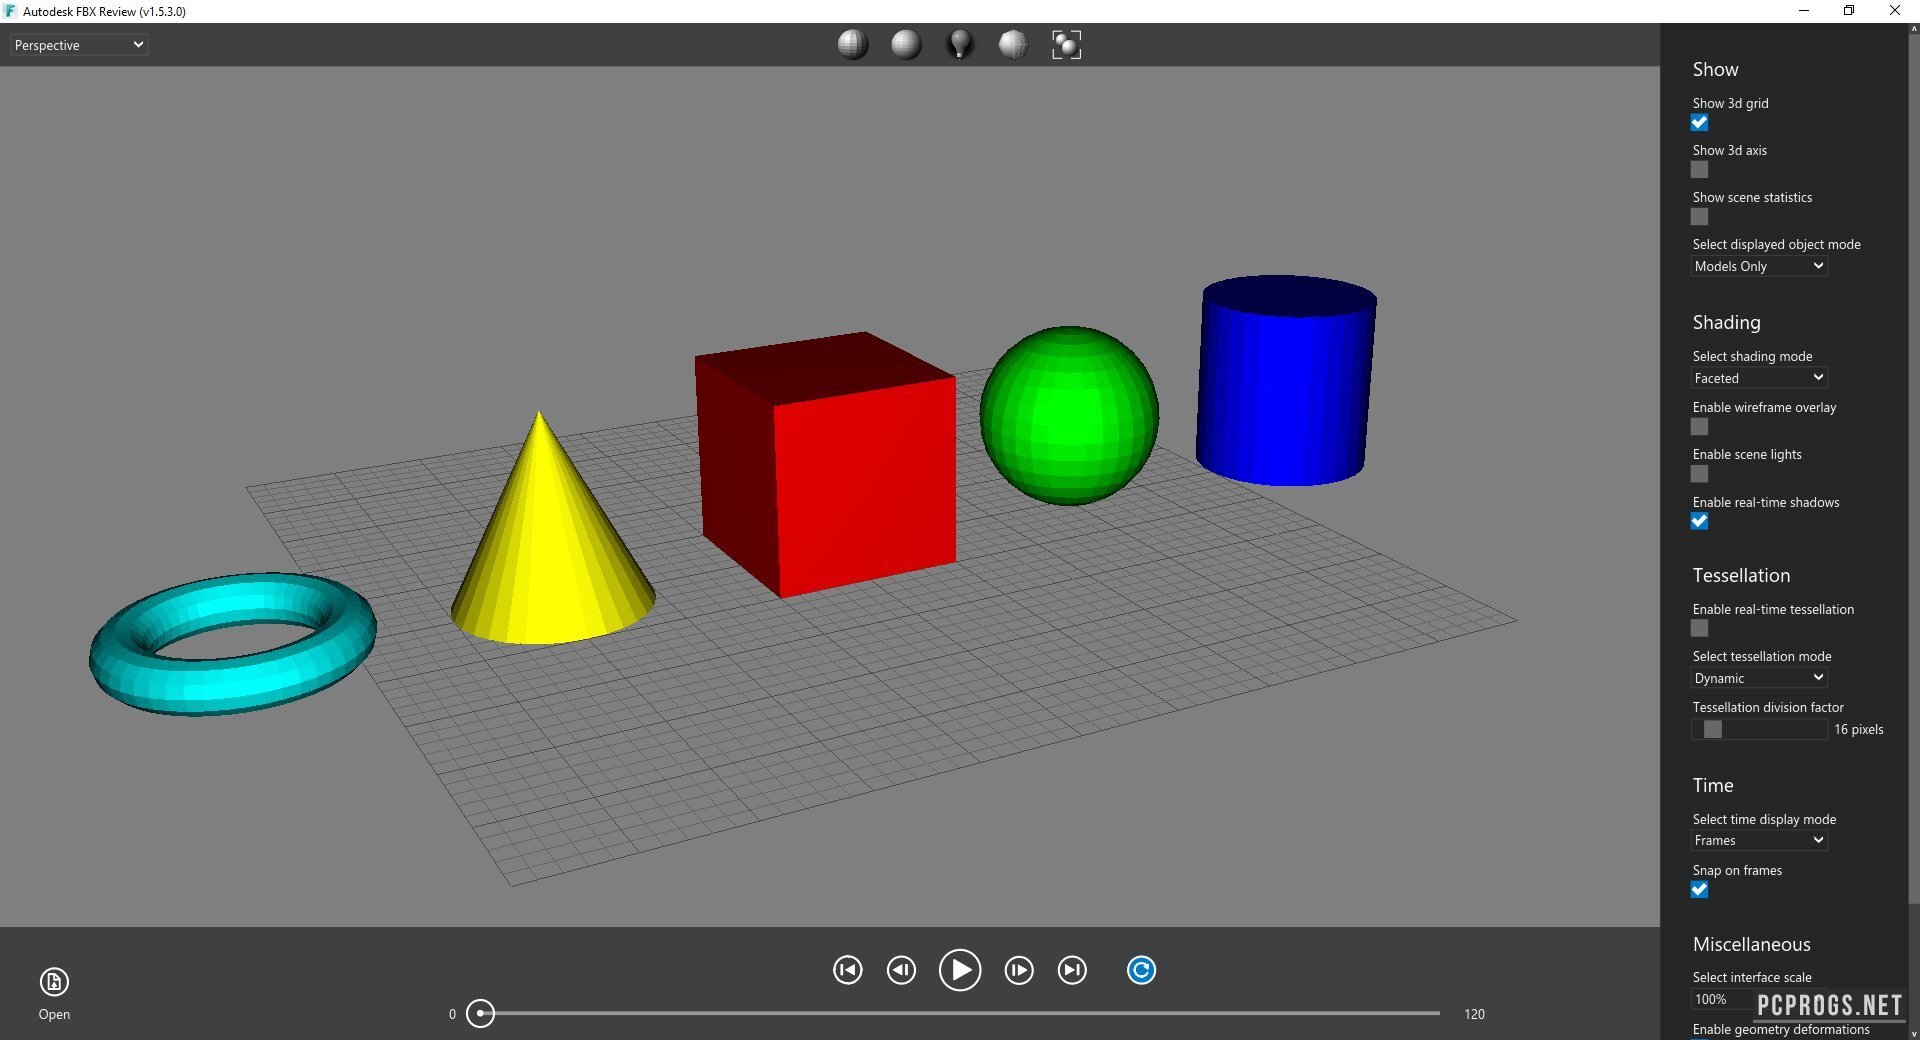Enable the Show 3d axis checkbox
The height and width of the screenshot is (1040, 1920).
1699,170
